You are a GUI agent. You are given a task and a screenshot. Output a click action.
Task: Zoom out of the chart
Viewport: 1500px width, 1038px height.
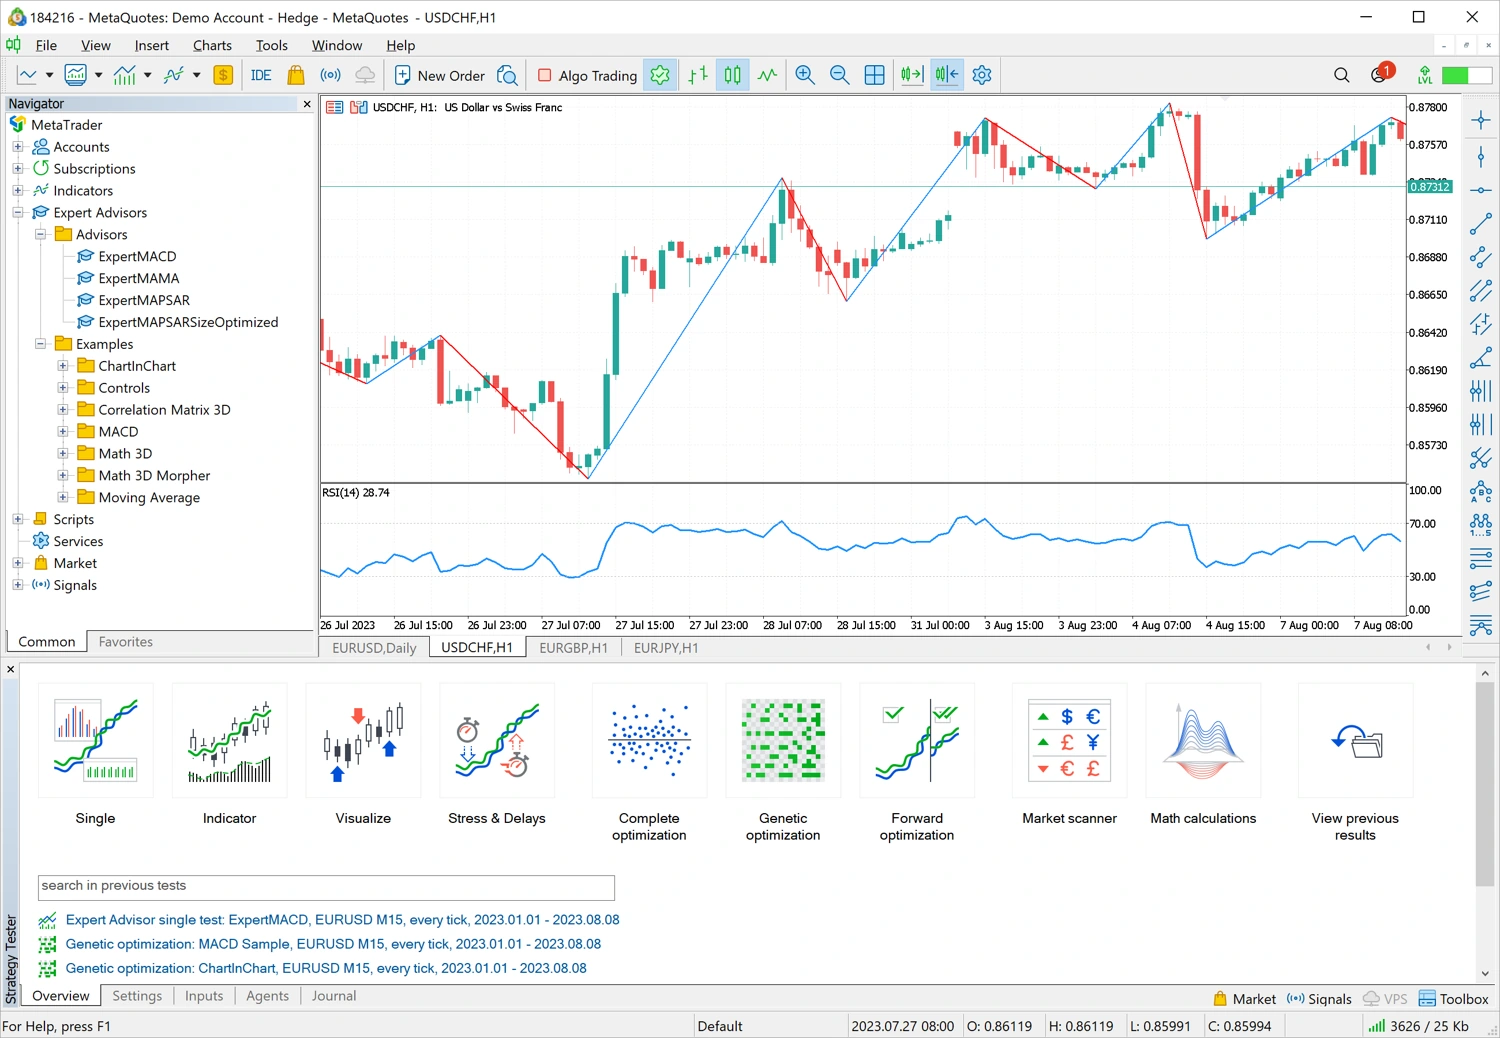(840, 75)
